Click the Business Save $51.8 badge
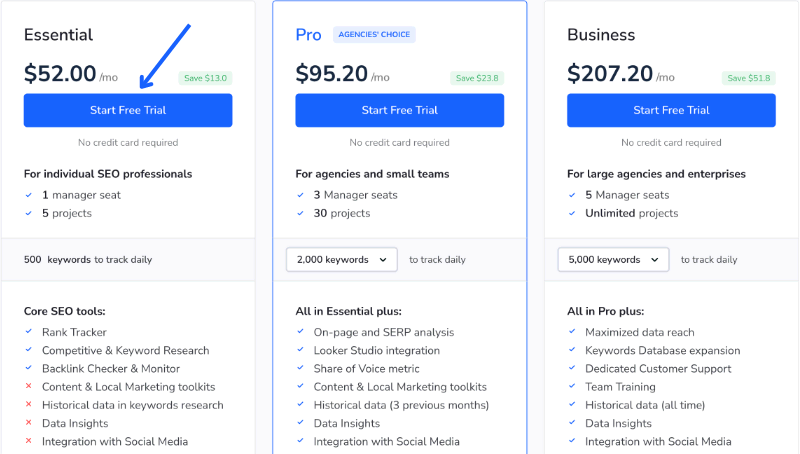The height and width of the screenshot is (454, 800). [x=749, y=78]
